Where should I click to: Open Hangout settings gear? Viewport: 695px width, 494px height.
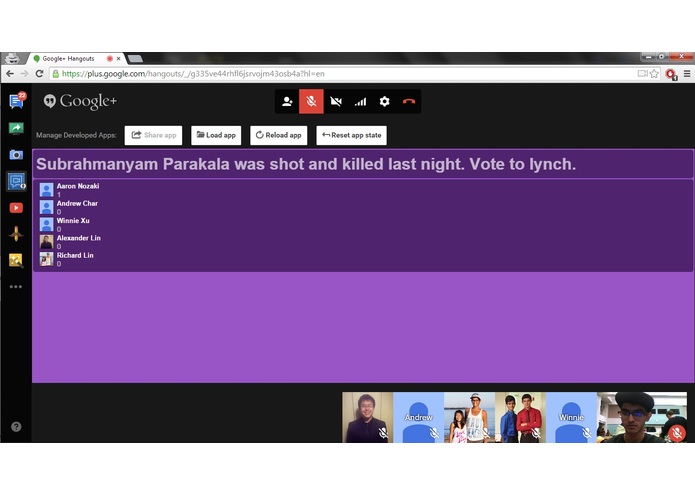pos(384,101)
